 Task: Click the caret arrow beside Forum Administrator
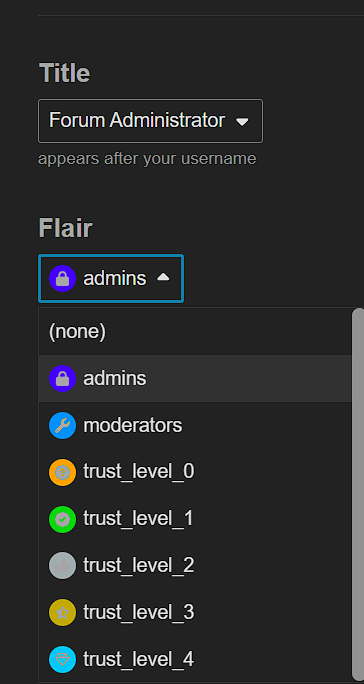pos(242,122)
